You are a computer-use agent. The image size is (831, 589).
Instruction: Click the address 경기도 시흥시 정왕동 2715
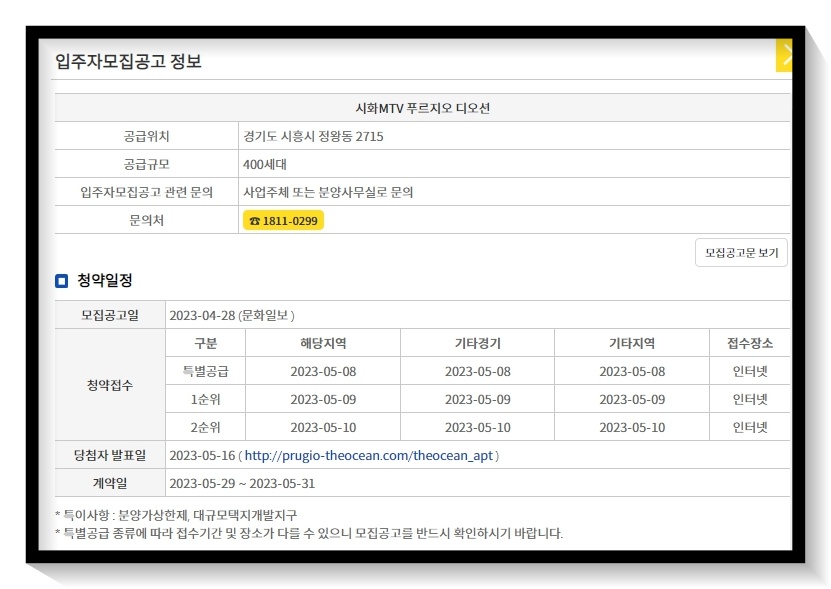pos(313,136)
